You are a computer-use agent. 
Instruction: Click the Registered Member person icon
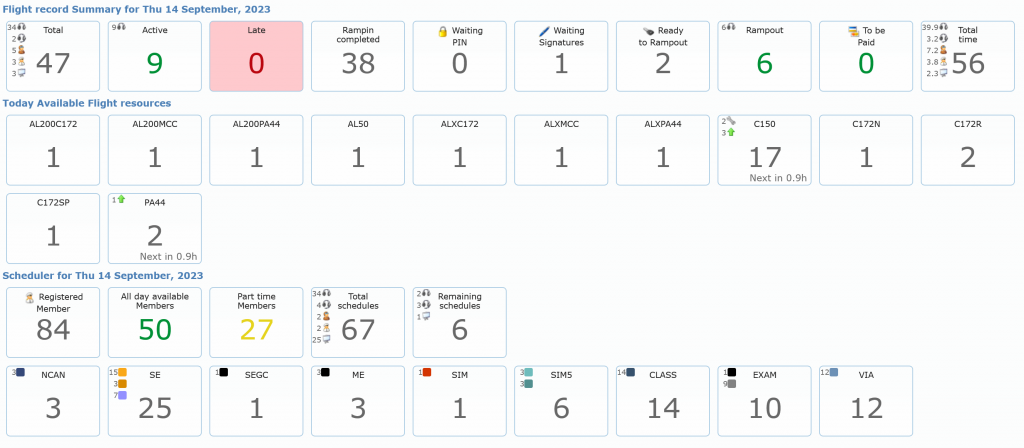pyautogui.click(x=30, y=297)
